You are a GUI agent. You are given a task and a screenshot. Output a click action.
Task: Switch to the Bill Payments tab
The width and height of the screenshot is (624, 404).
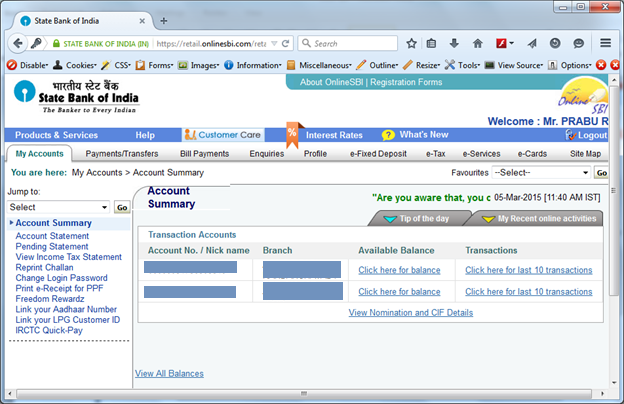click(x=205, y=154)
